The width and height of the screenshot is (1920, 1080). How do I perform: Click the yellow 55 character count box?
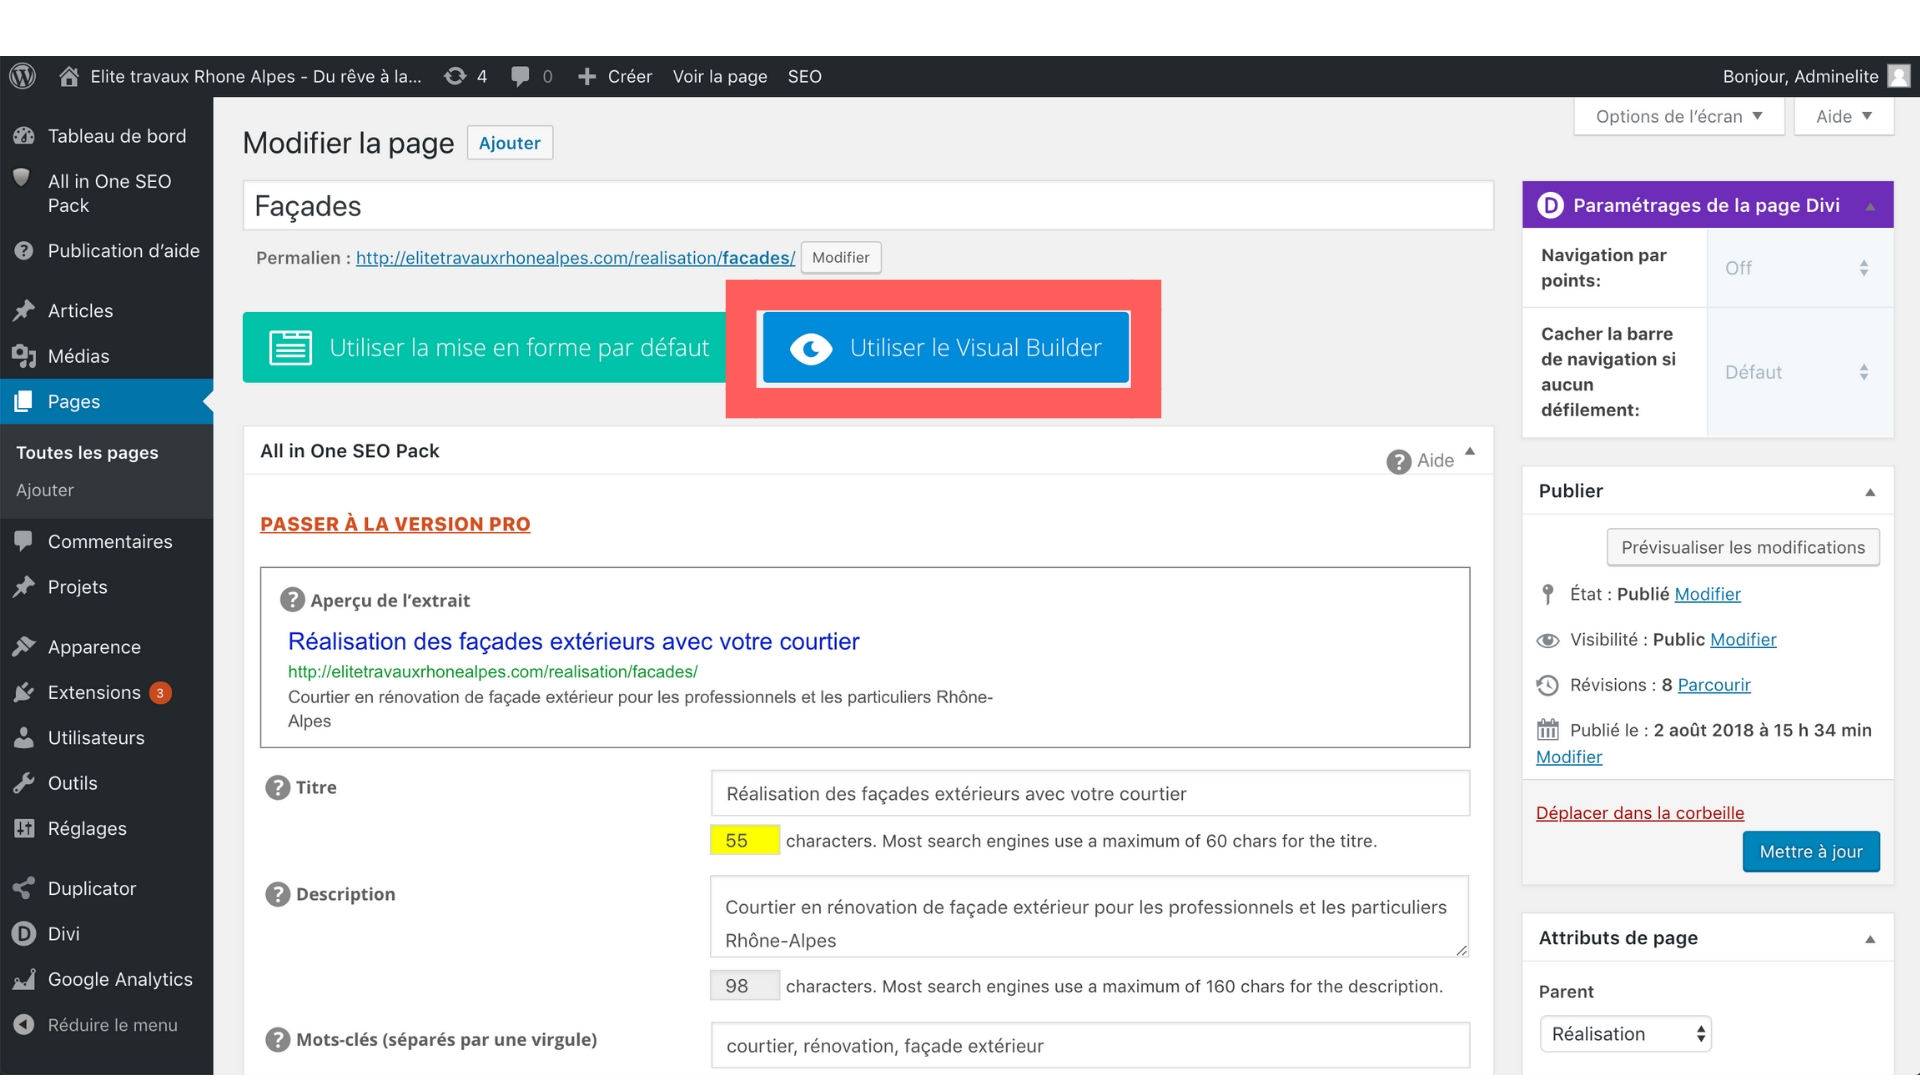tap(744, 840)
